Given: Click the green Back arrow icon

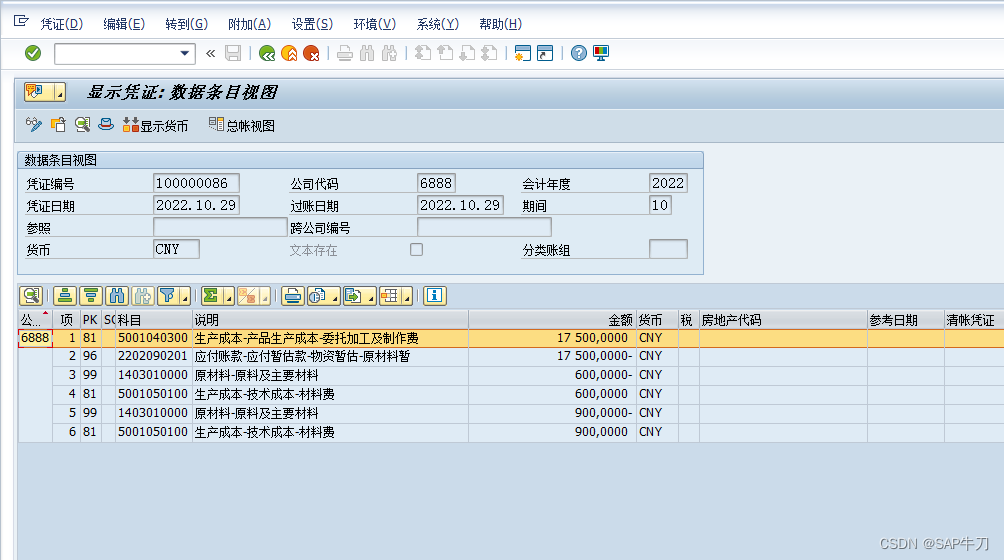Looking at the screenshot, I should pos(267,54).
